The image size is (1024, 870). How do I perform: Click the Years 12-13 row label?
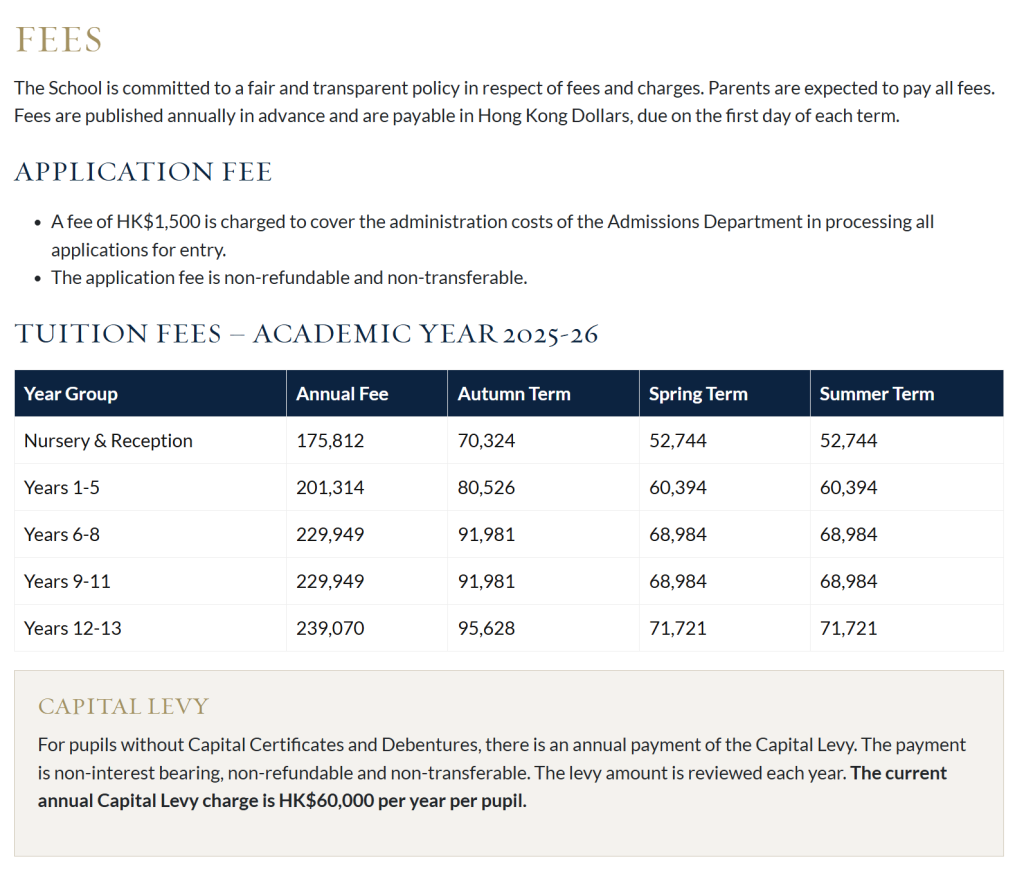pos(73,629)
